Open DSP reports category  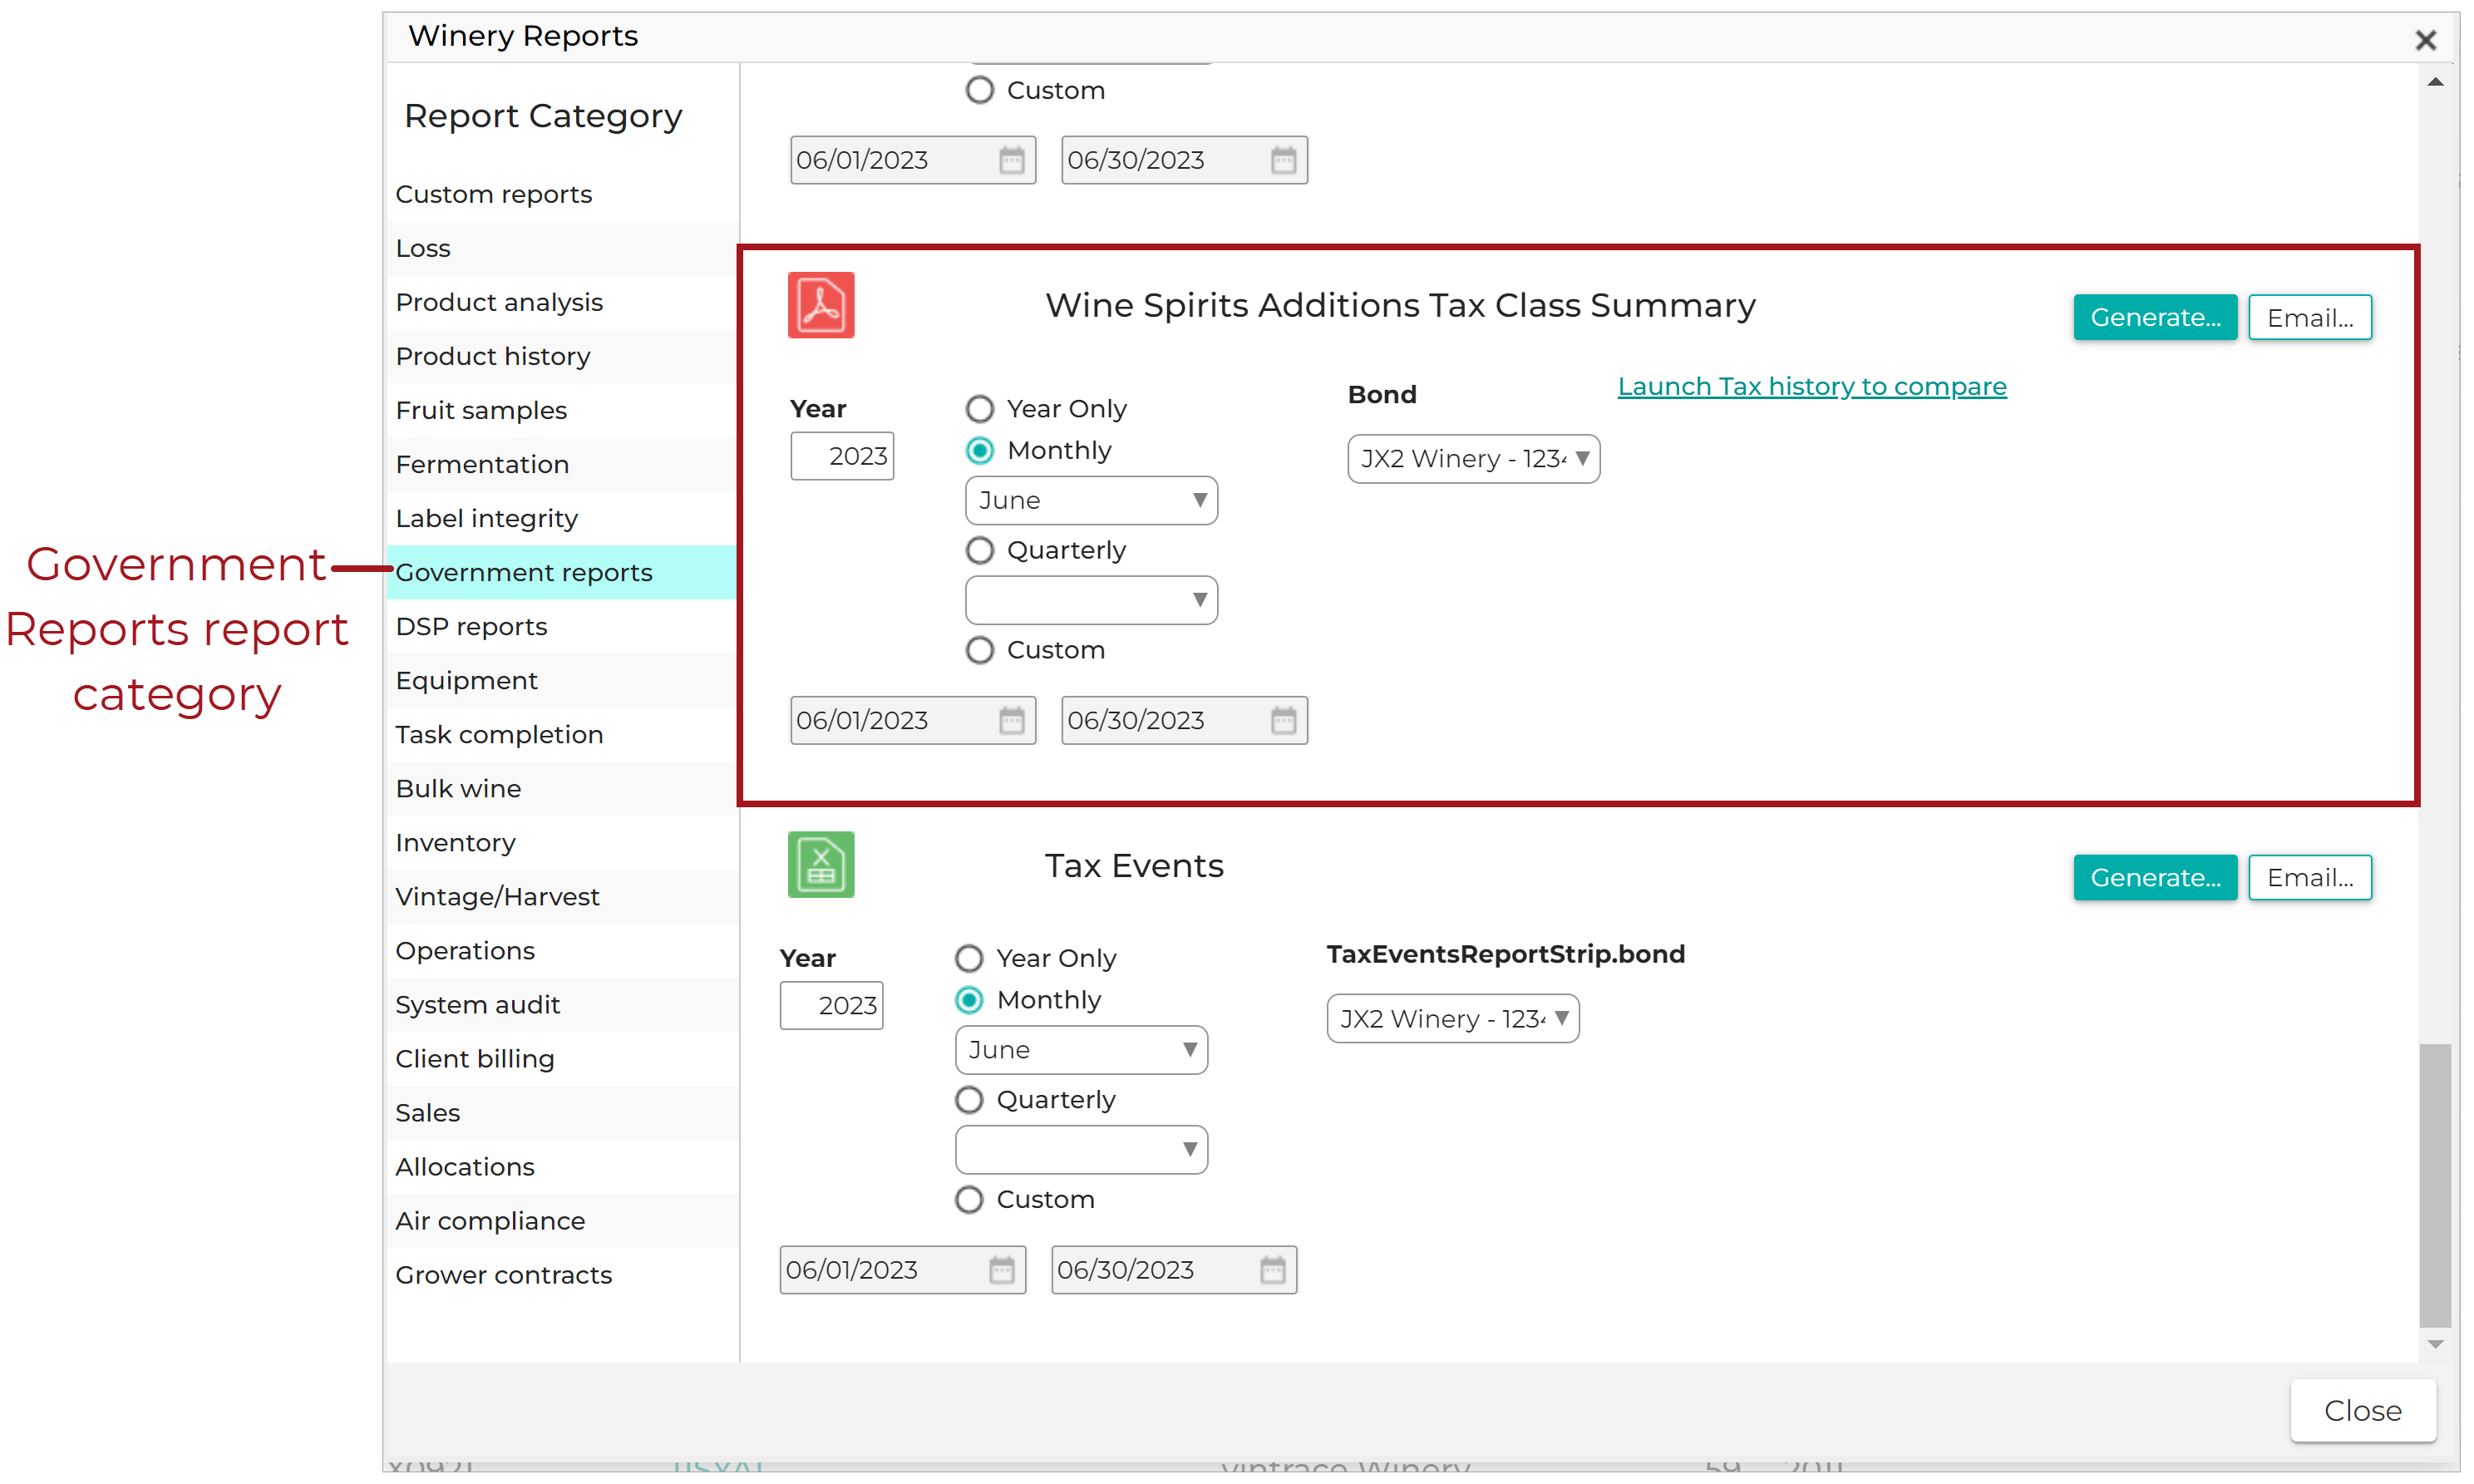point(562,626)
